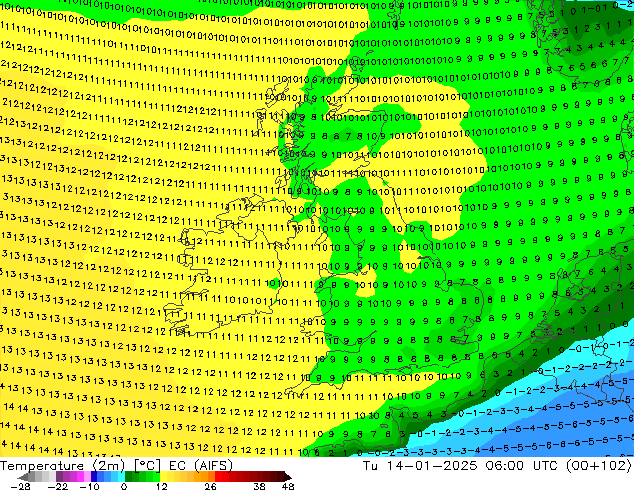Click the (00+102) forecast hour label

point(599,466)
